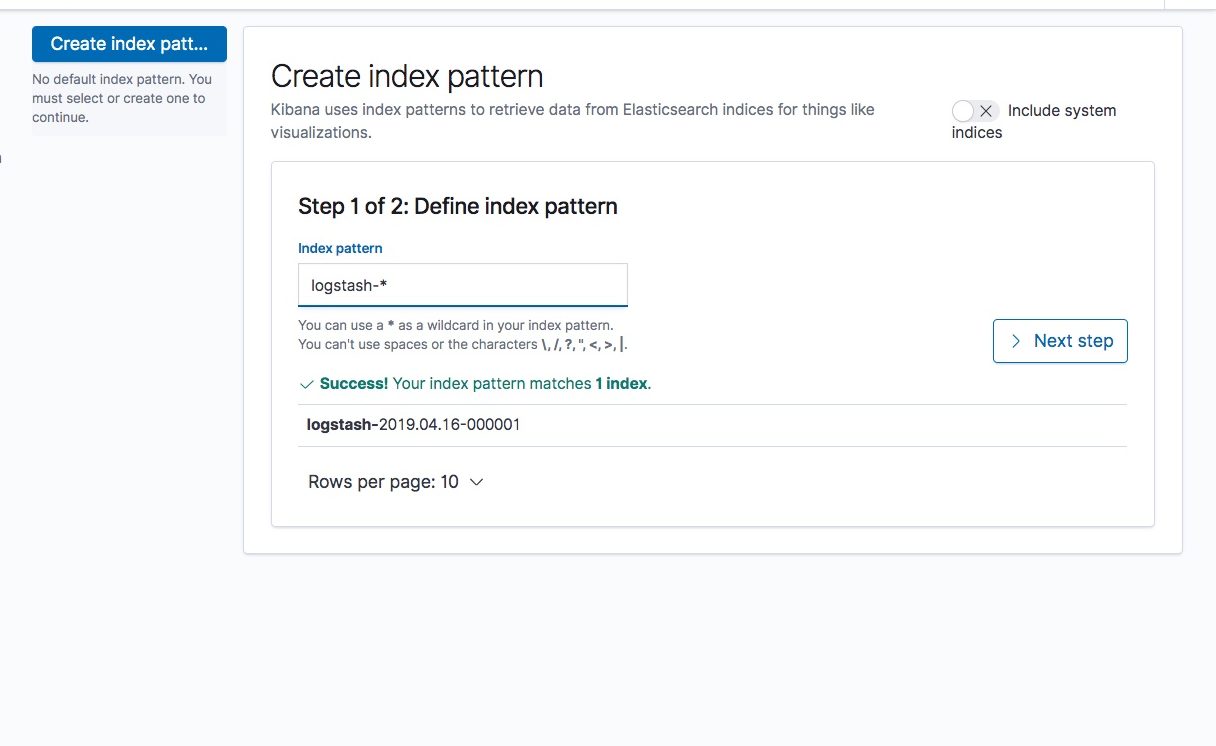Click the Next step button

[x=1060, y=341]
